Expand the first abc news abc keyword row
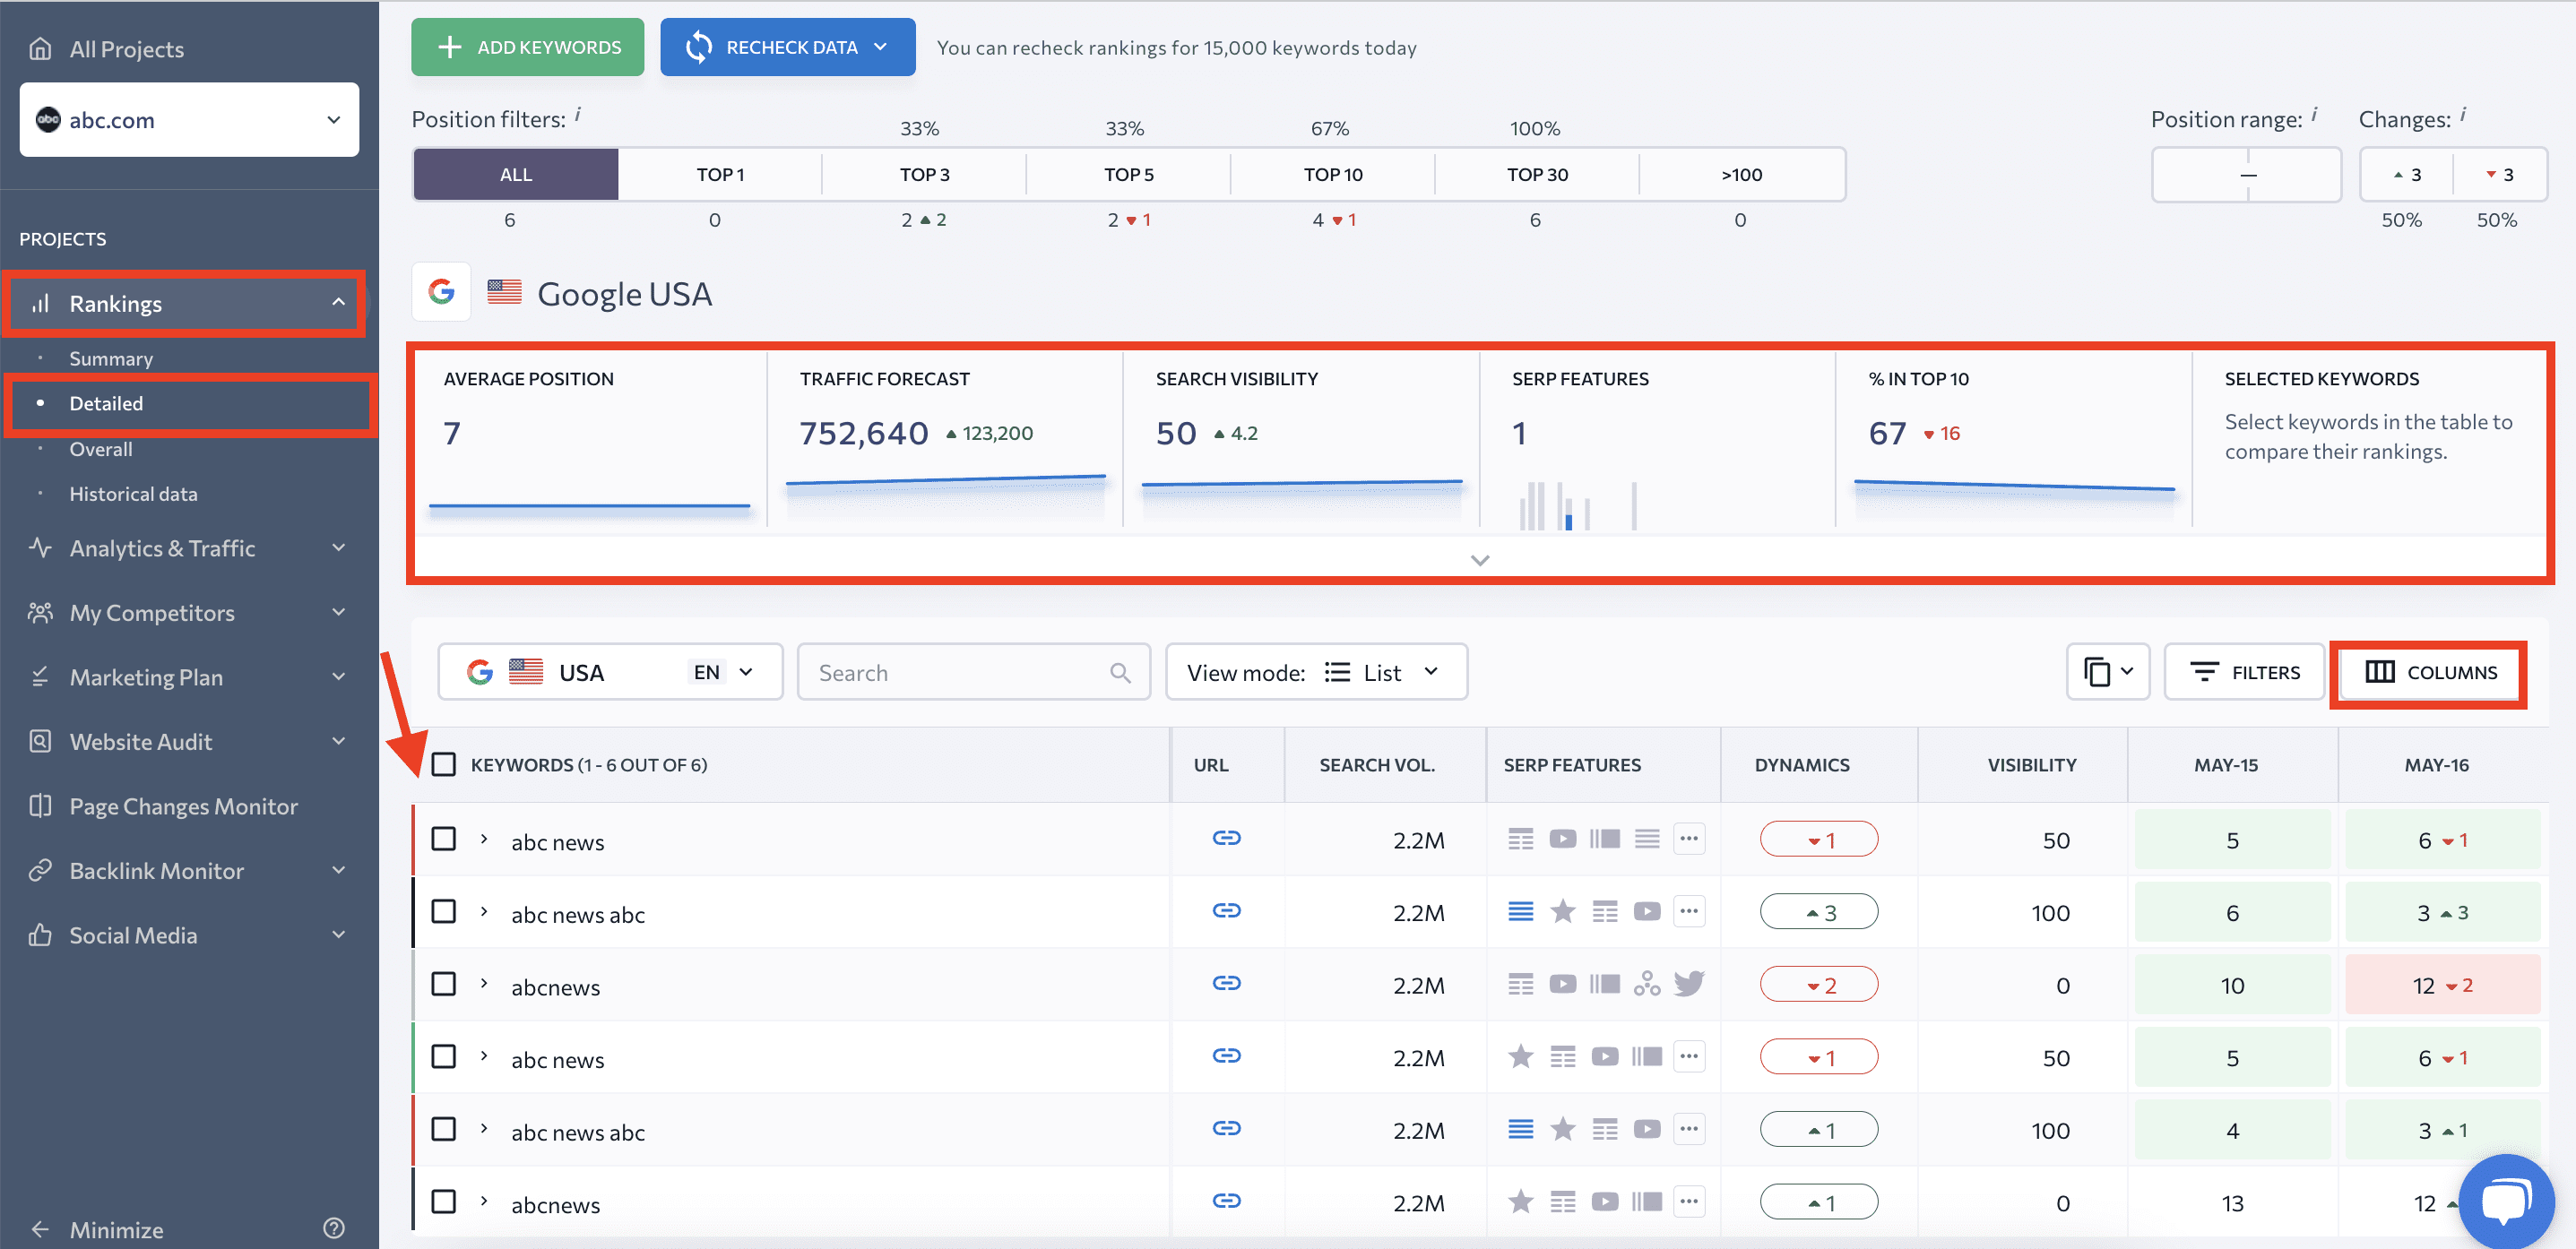2576x1249 pixels. point(484,912)
